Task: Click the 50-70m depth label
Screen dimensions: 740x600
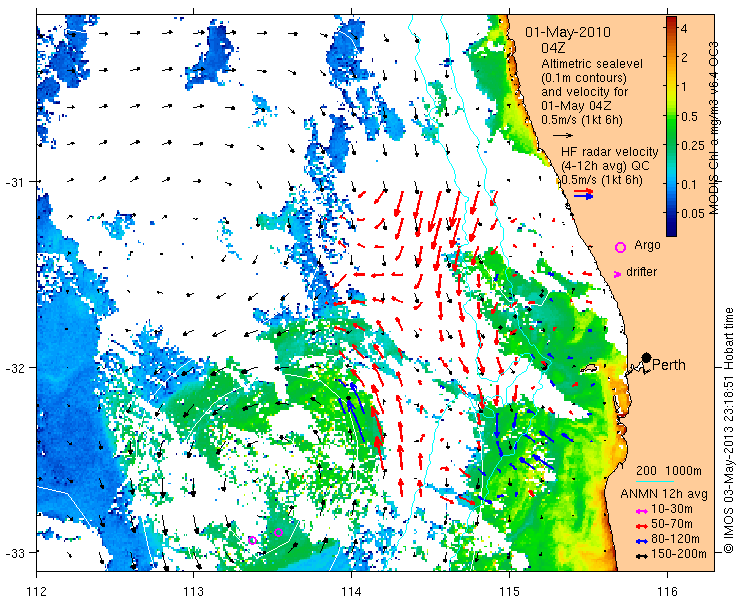Action: click(x=672, y=524)
